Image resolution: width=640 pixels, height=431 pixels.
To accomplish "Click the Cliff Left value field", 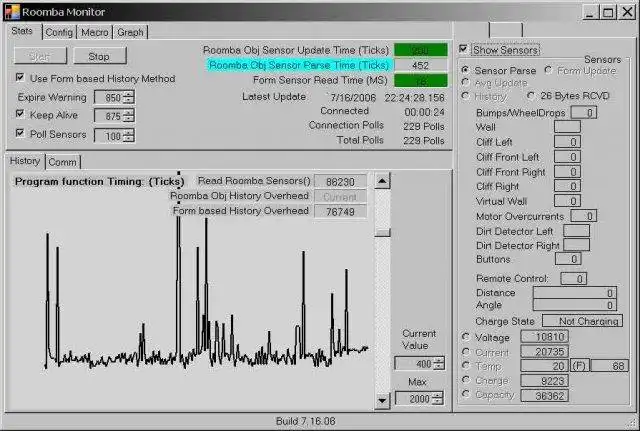I will 567,142.
